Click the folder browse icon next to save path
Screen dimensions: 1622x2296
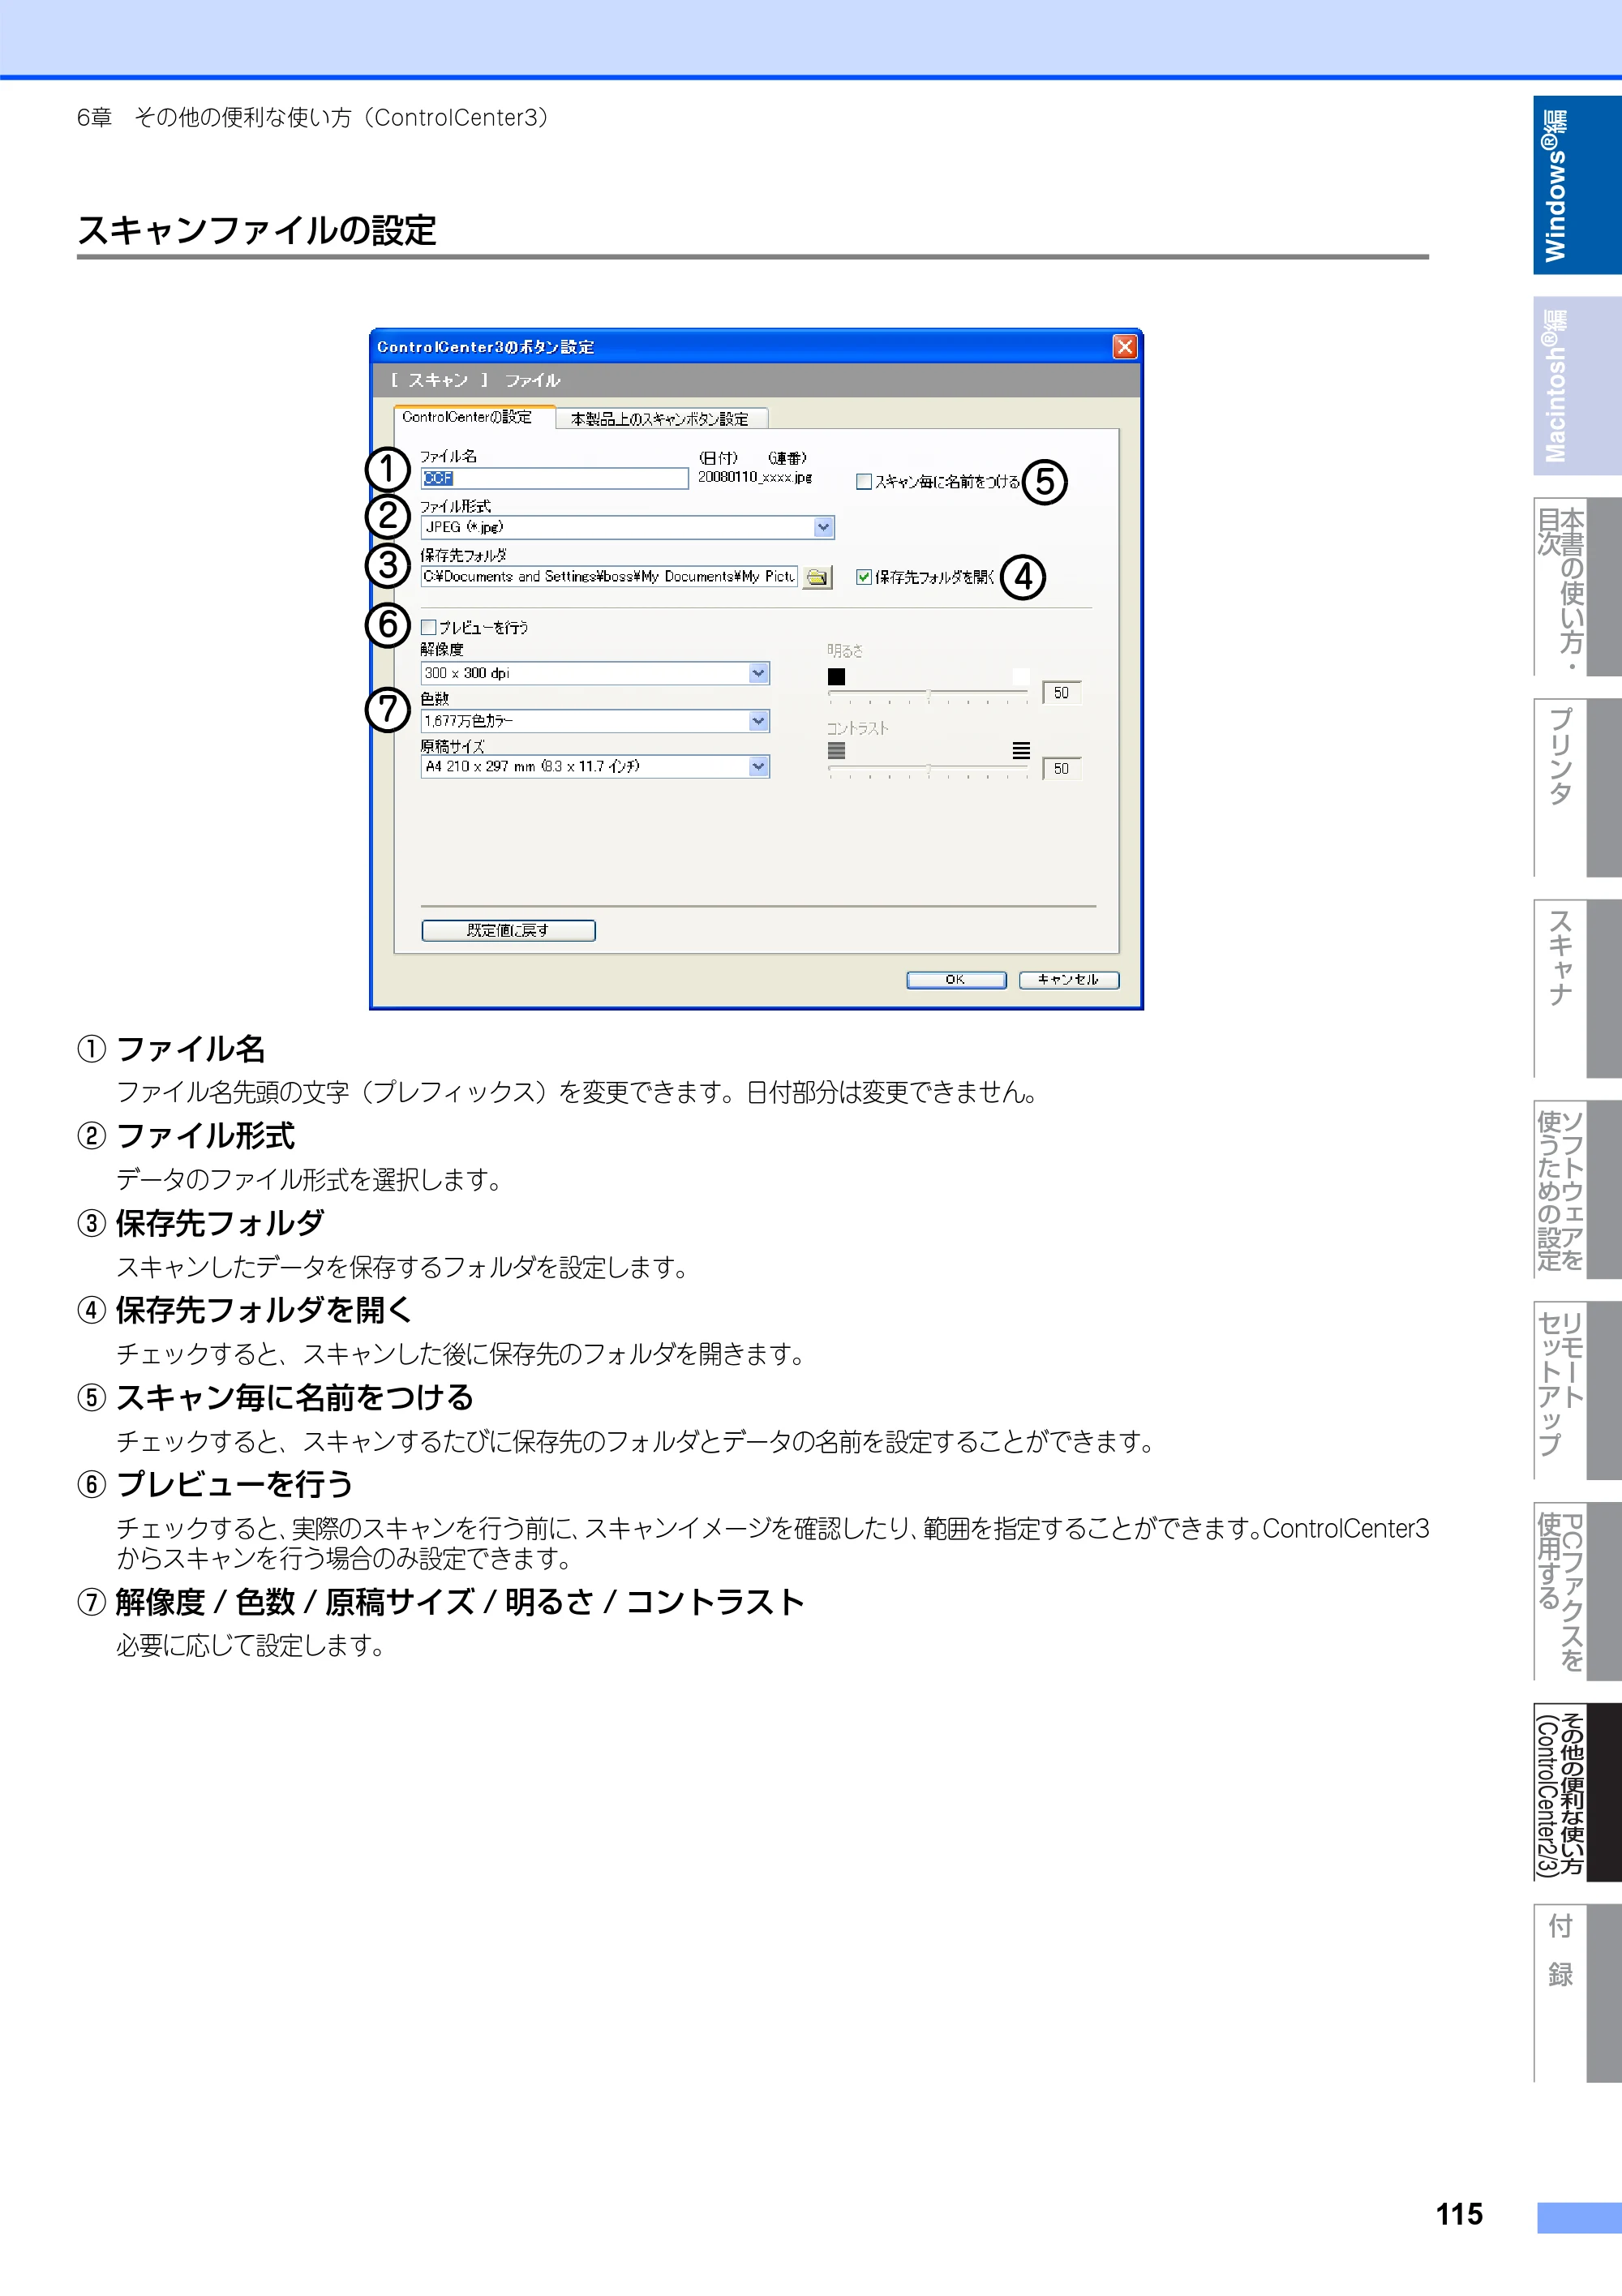tap(817, 577)
